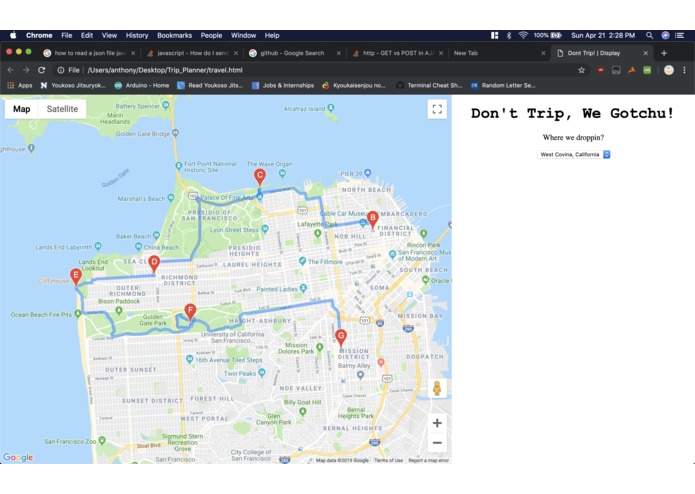Viewport: 695px width, 494px height.
Task: Open macOS Spotlight search
Action: pos(649,35)
